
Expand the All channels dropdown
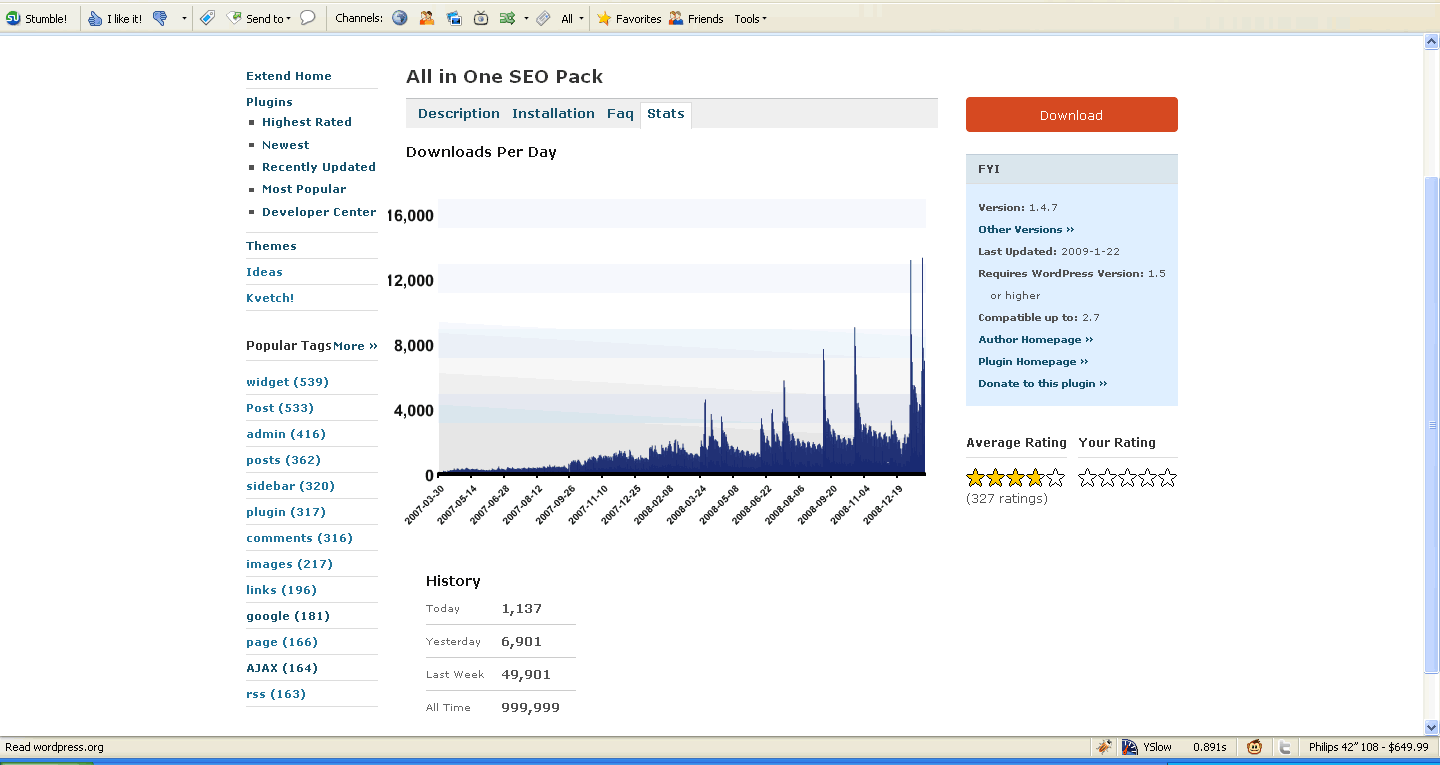pyautogui.click(x=572, y=18)
